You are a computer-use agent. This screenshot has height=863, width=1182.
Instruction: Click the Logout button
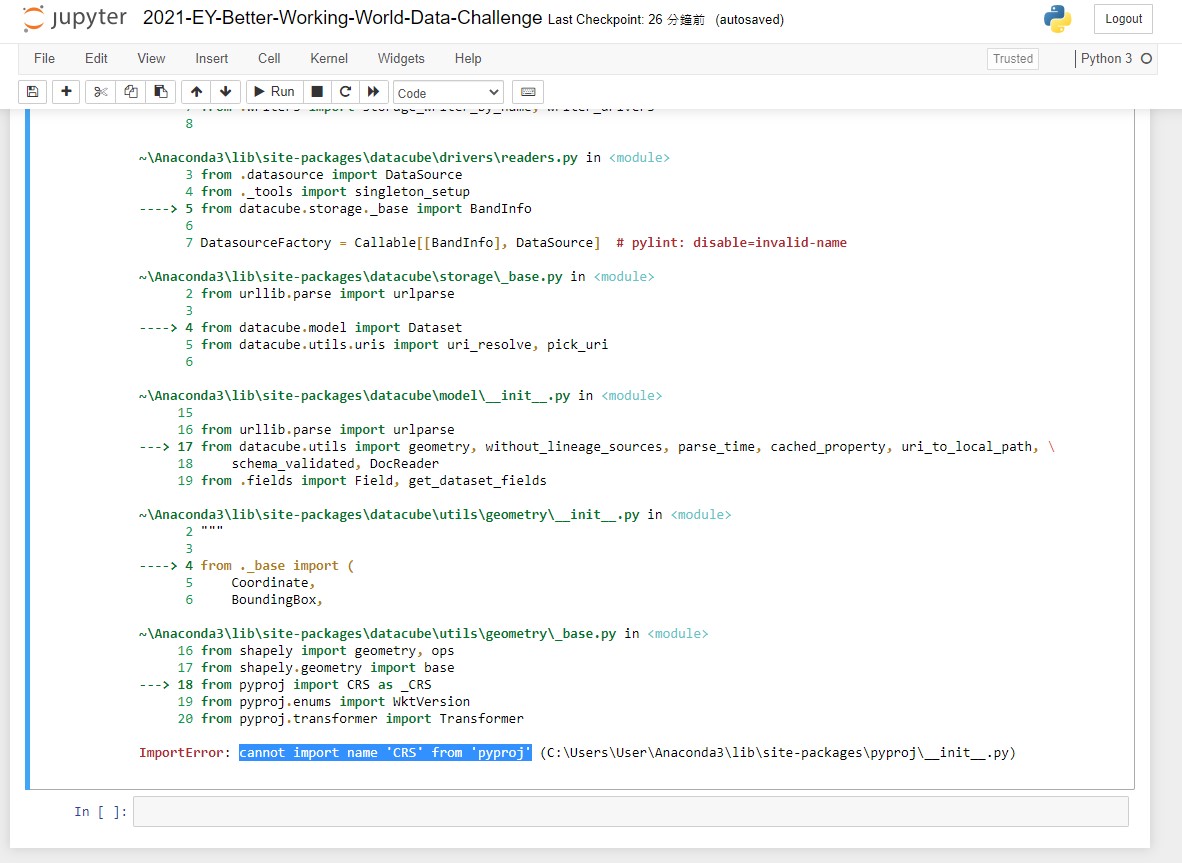(x=1123, y=19)
